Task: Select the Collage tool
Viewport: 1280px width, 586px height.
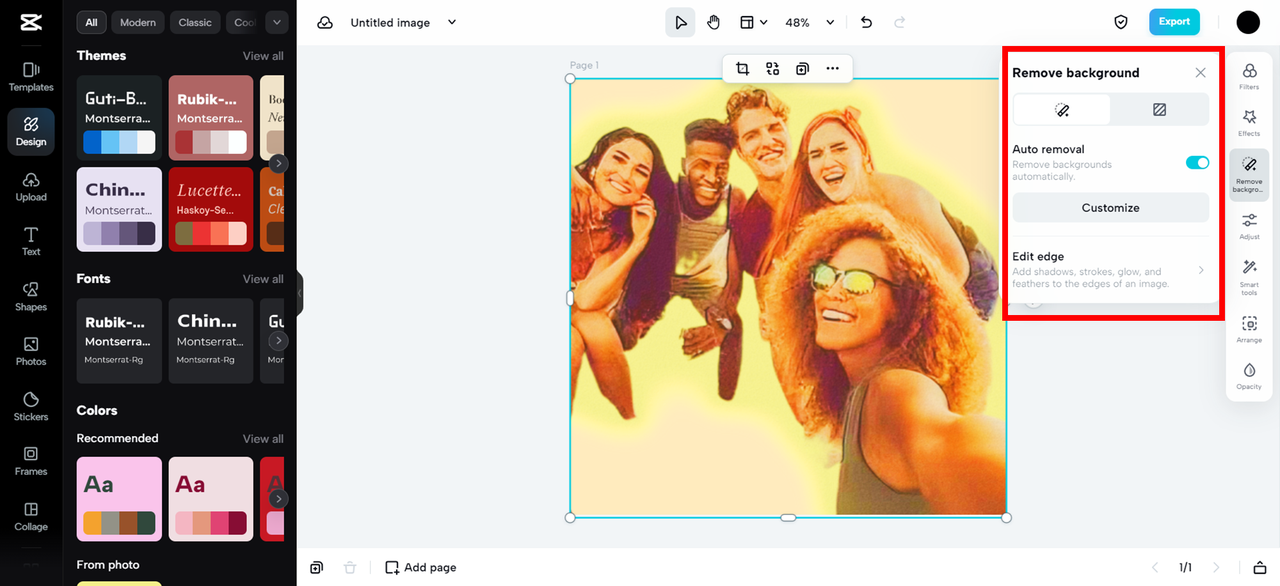Action: (31, 515)
